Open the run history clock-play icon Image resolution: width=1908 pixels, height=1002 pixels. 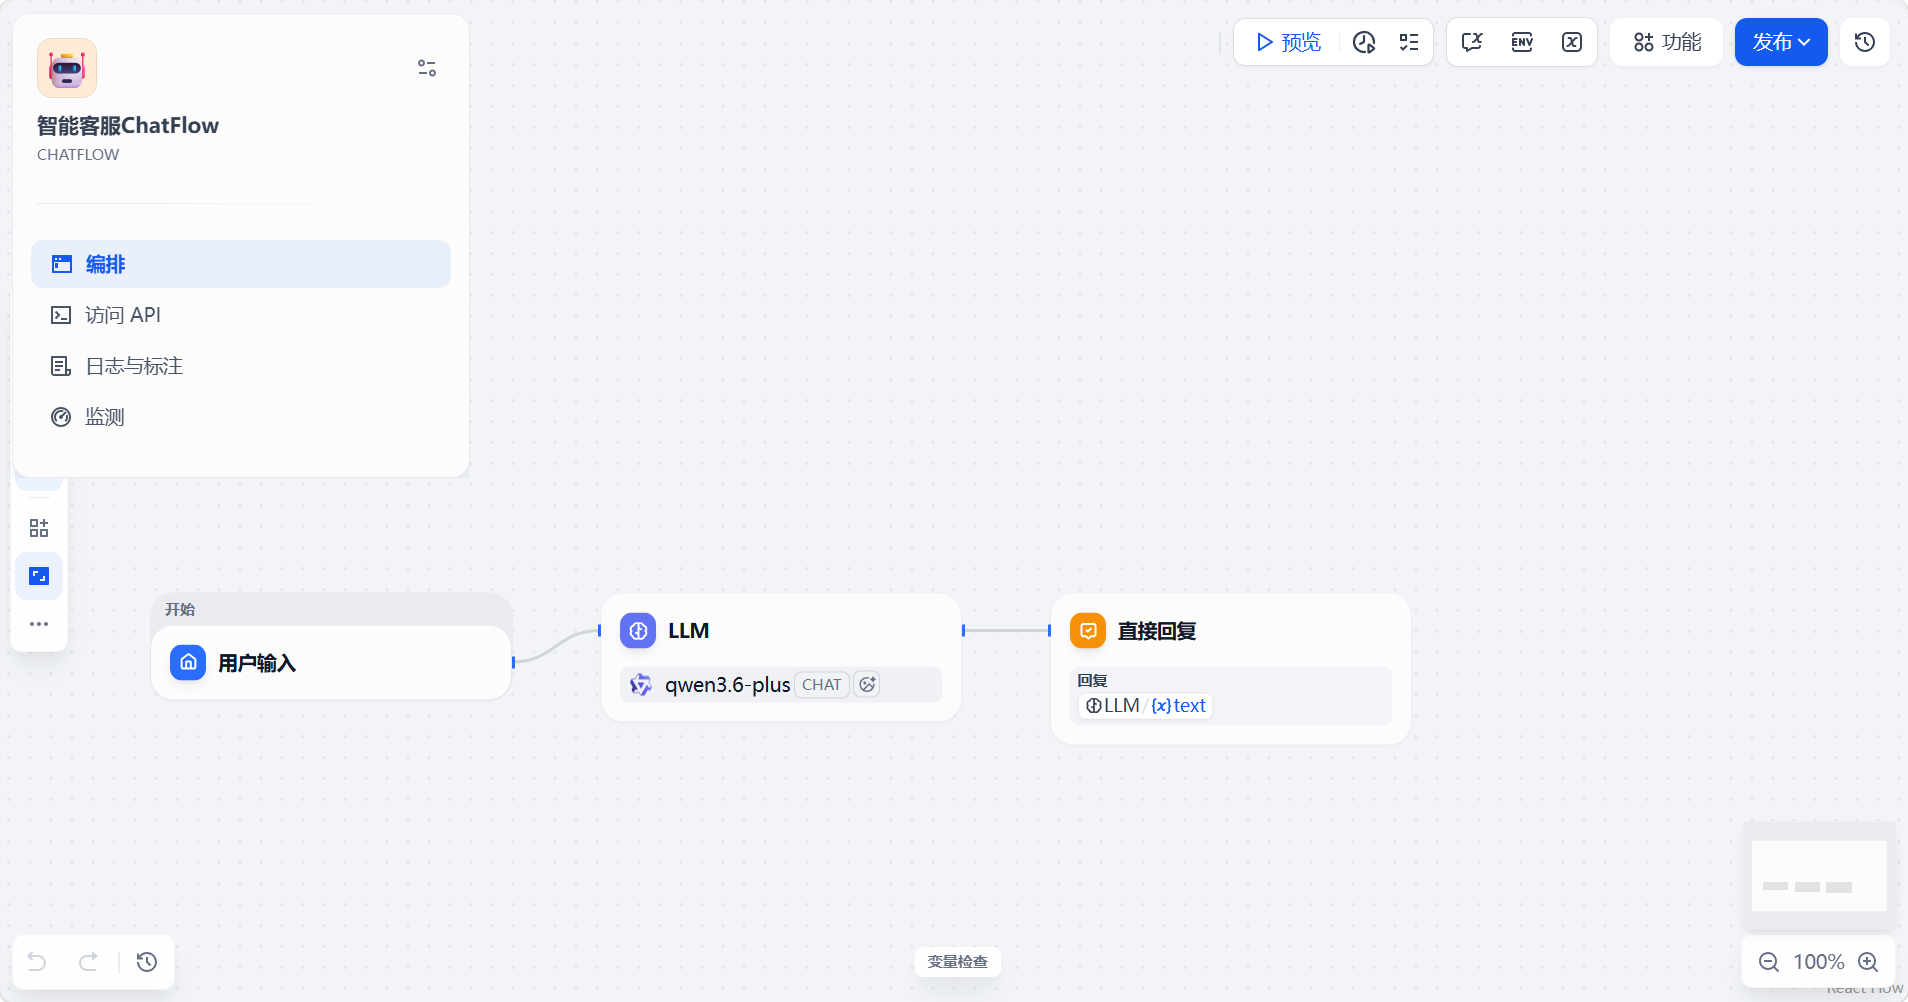point(1364,42)
